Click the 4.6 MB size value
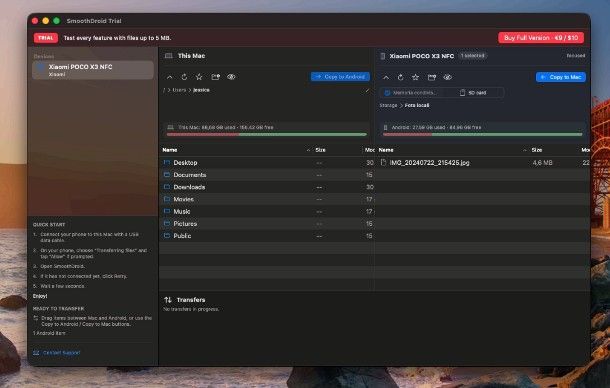The image size is (610, 388). tap(542, 163)
